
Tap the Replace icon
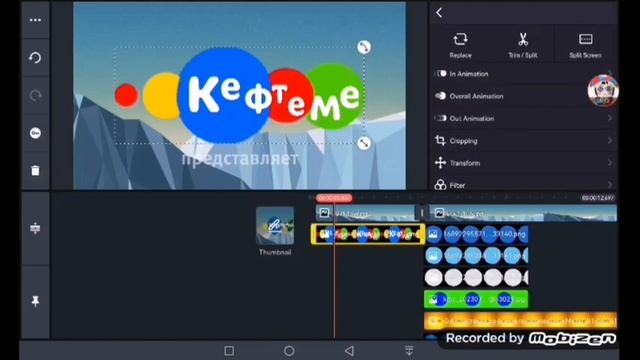click(460, 40)
